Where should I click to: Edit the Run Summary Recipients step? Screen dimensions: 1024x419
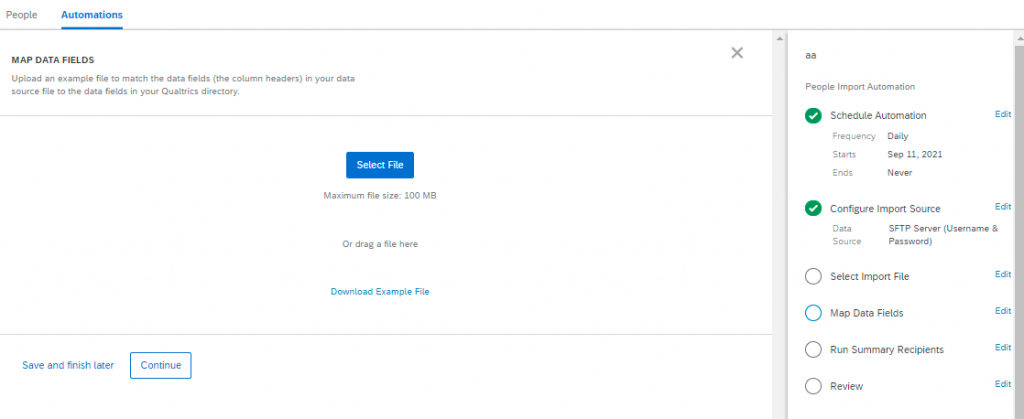(x=1003, y=348)
